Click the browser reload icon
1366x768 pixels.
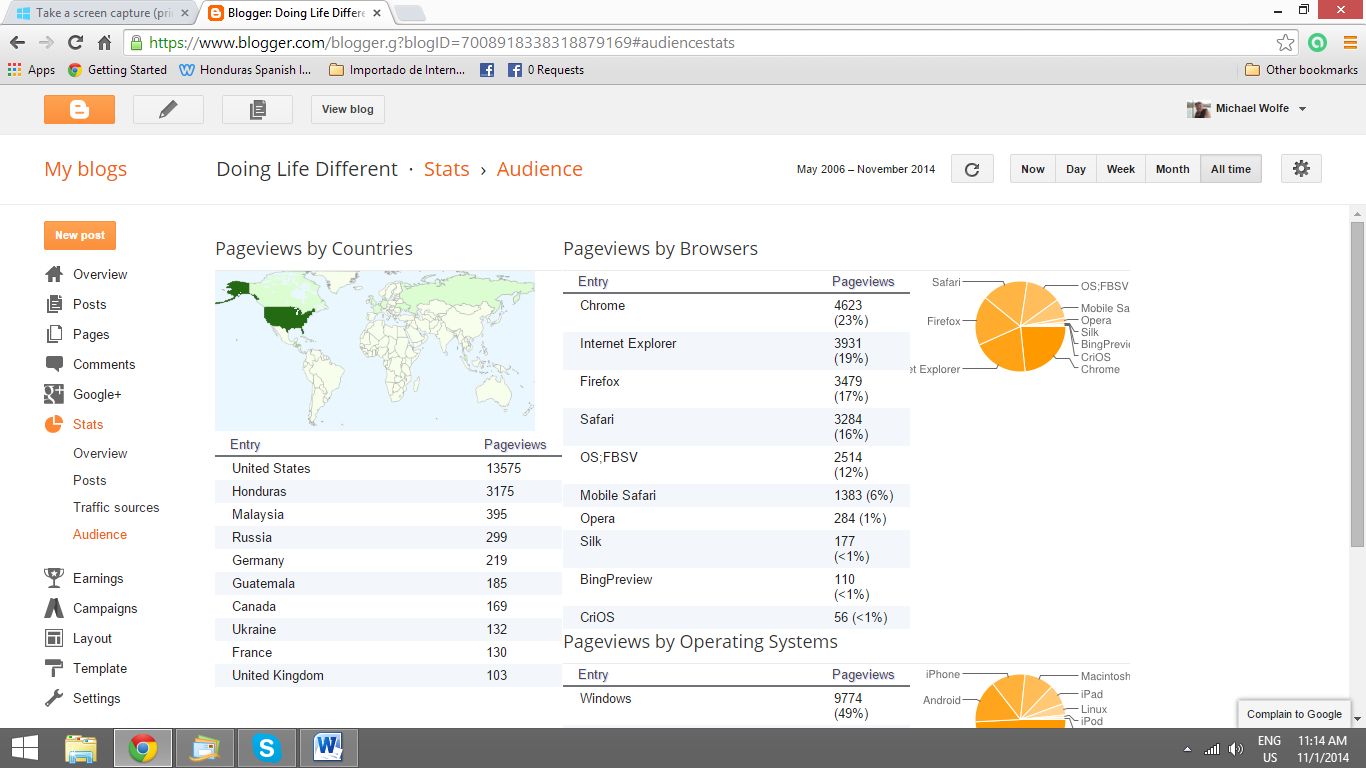point(75,43)
